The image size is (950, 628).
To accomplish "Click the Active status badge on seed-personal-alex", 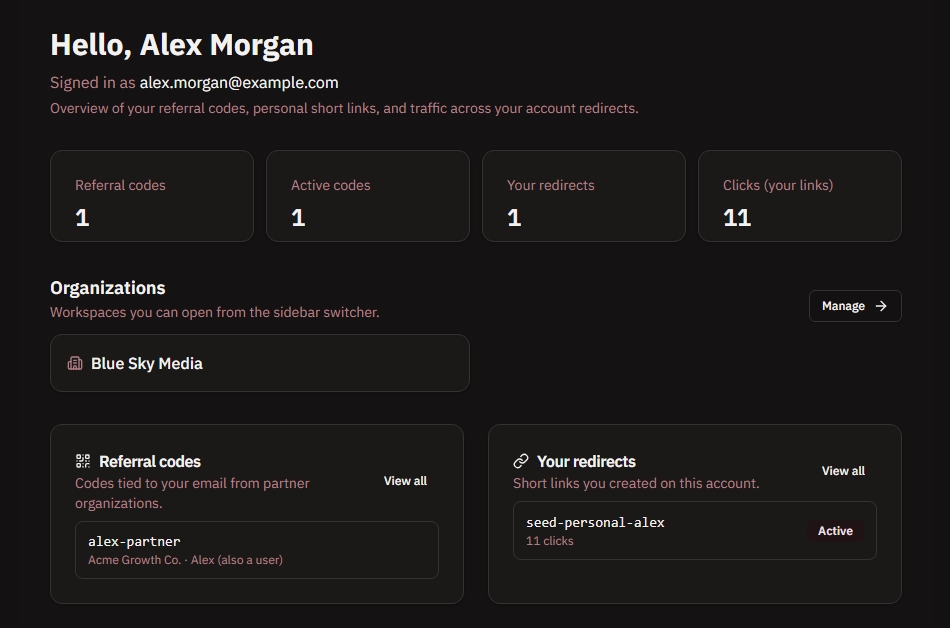I will pyautogui.click(x=835, y=531).
